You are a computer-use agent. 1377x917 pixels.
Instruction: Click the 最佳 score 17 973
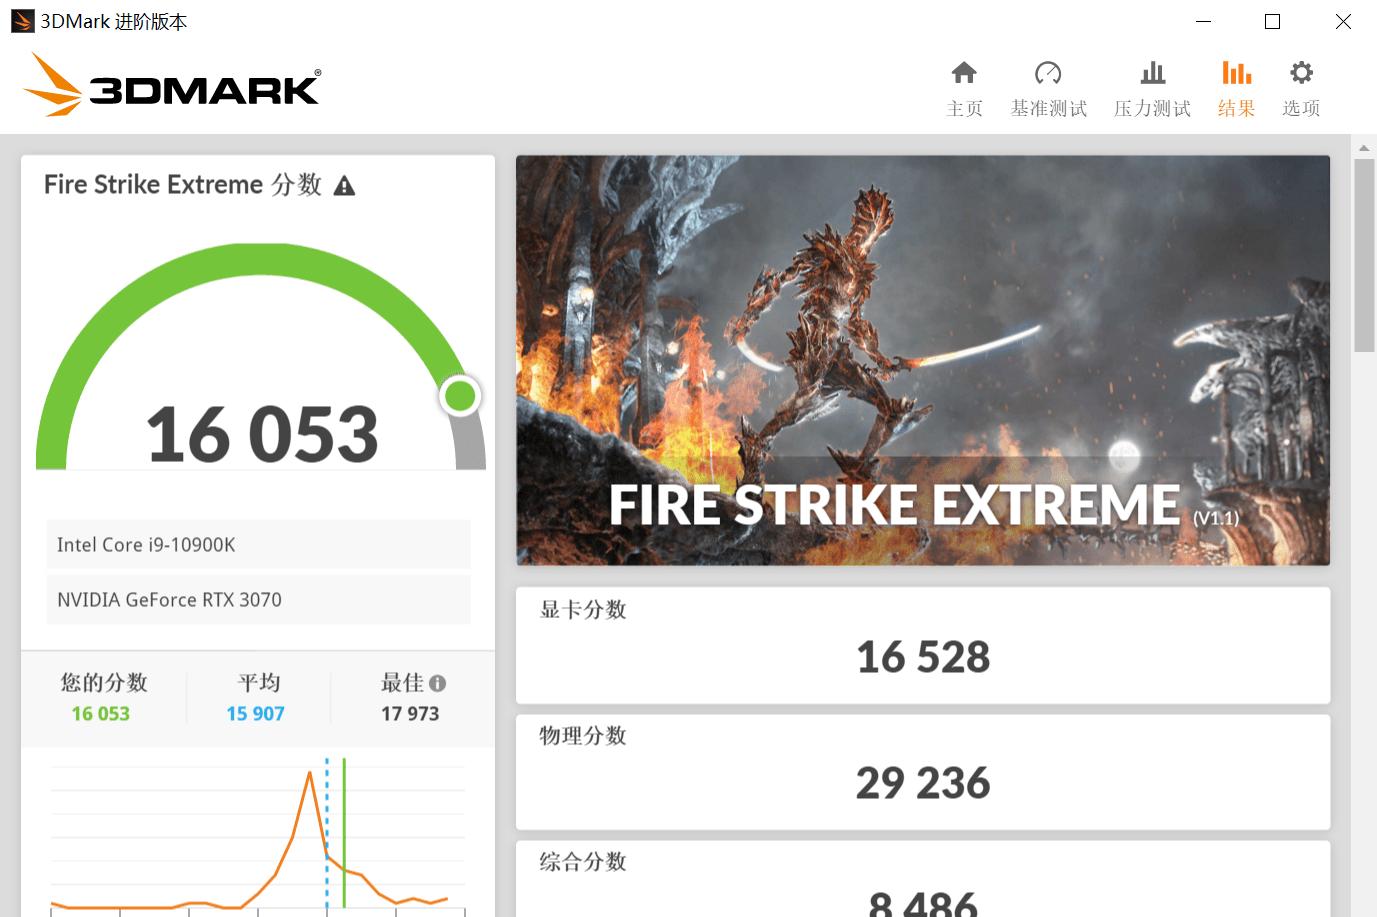click(x=410, y=714)
